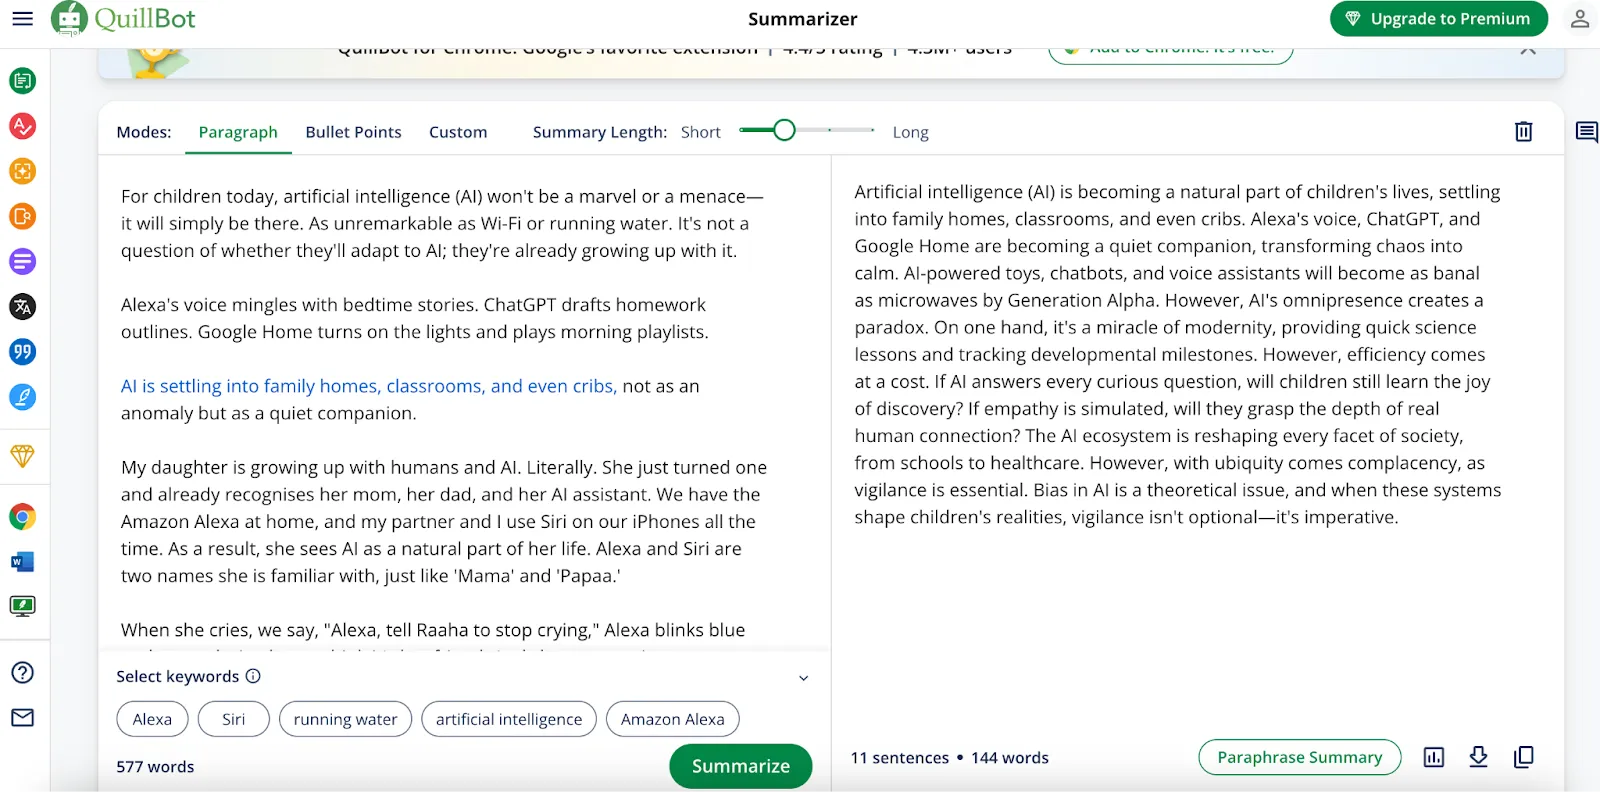Download the summary with export icon
The image size is (1600, 792).
click(x=1478, y=757)
